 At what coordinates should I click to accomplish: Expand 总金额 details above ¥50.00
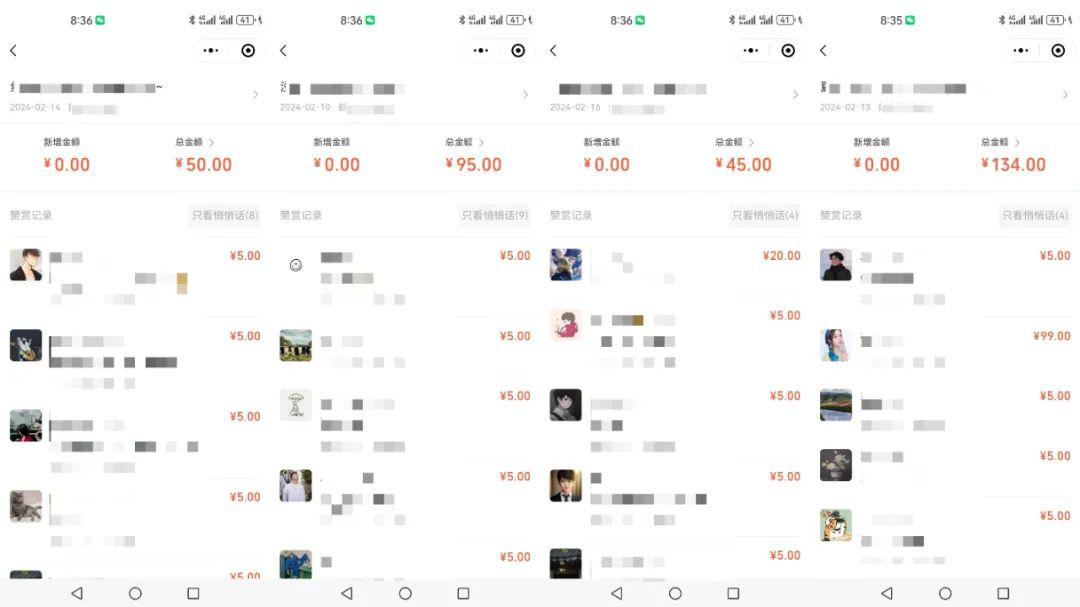tap(194, 142)
